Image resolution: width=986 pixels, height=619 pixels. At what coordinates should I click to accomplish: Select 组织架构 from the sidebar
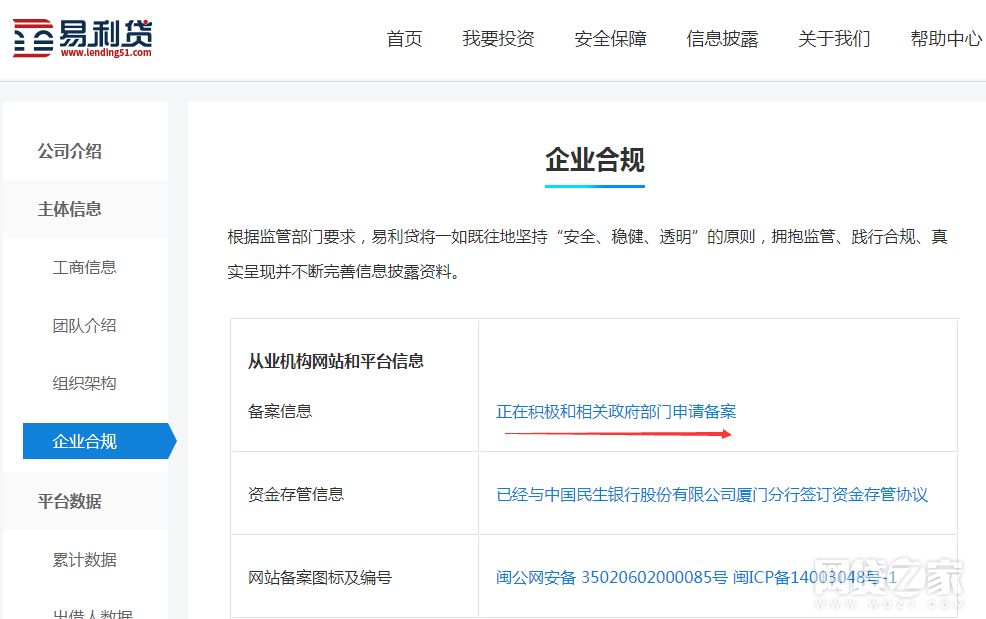84,383
